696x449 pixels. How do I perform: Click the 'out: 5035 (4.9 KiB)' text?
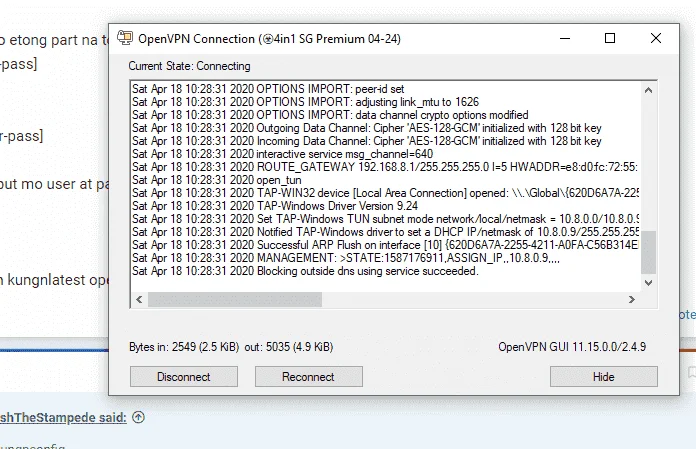pyautogui.click(x=289, y=347)
